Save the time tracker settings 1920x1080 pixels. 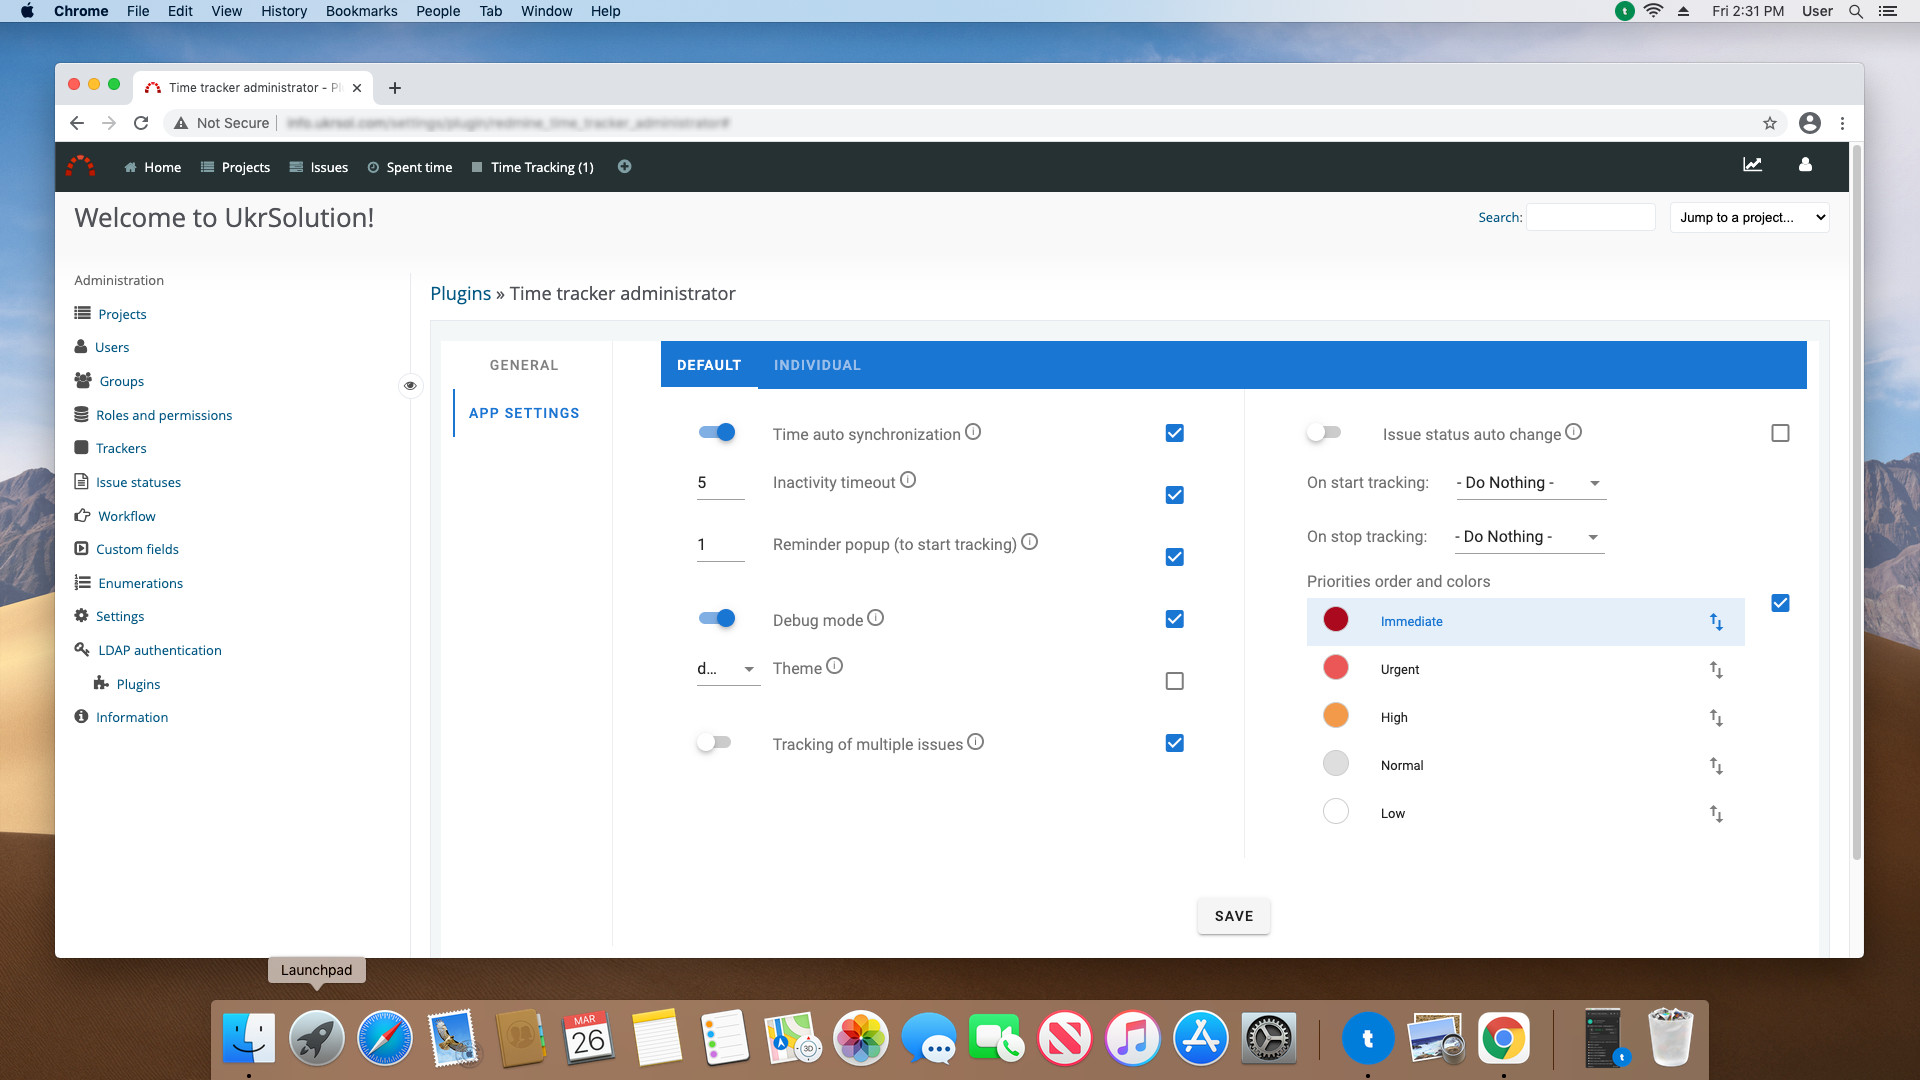coord(1234,916)
